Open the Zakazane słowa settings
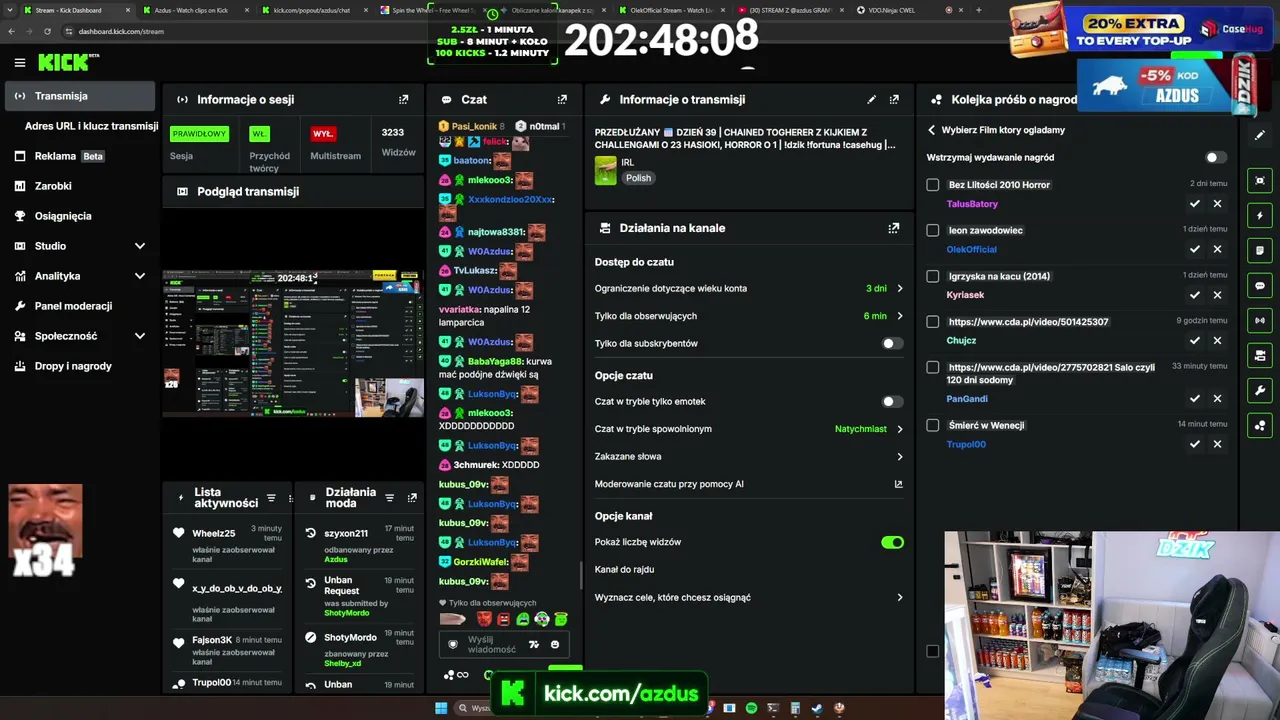This screenshot has height=720, width=1280. pos(749,457)
